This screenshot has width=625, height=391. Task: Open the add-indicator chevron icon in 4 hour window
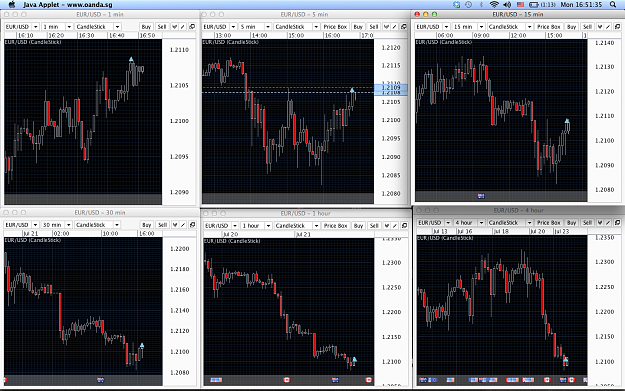pyautogui.click(x=600, y=222)
